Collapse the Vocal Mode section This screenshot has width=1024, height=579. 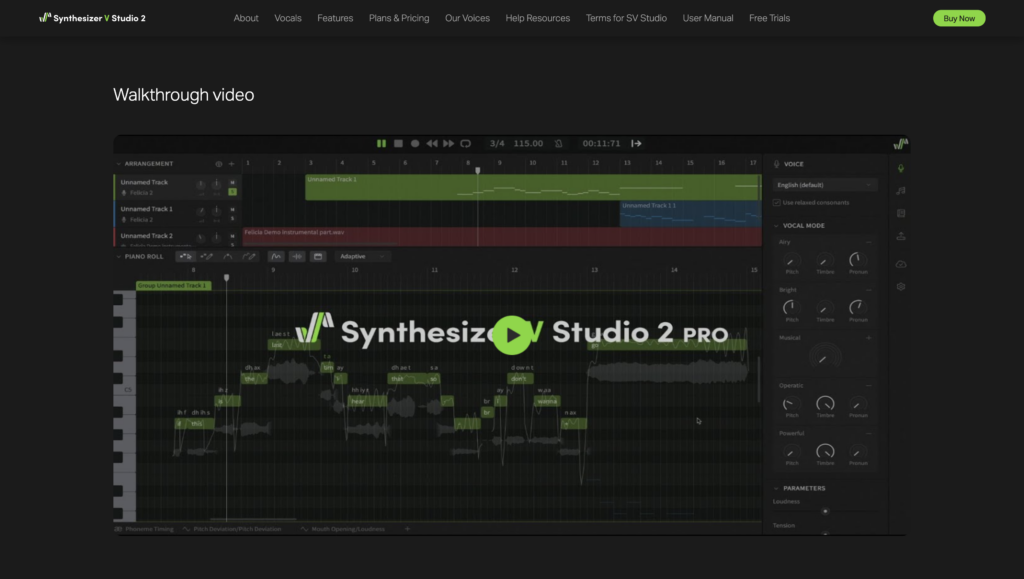[x=776, y=226]
